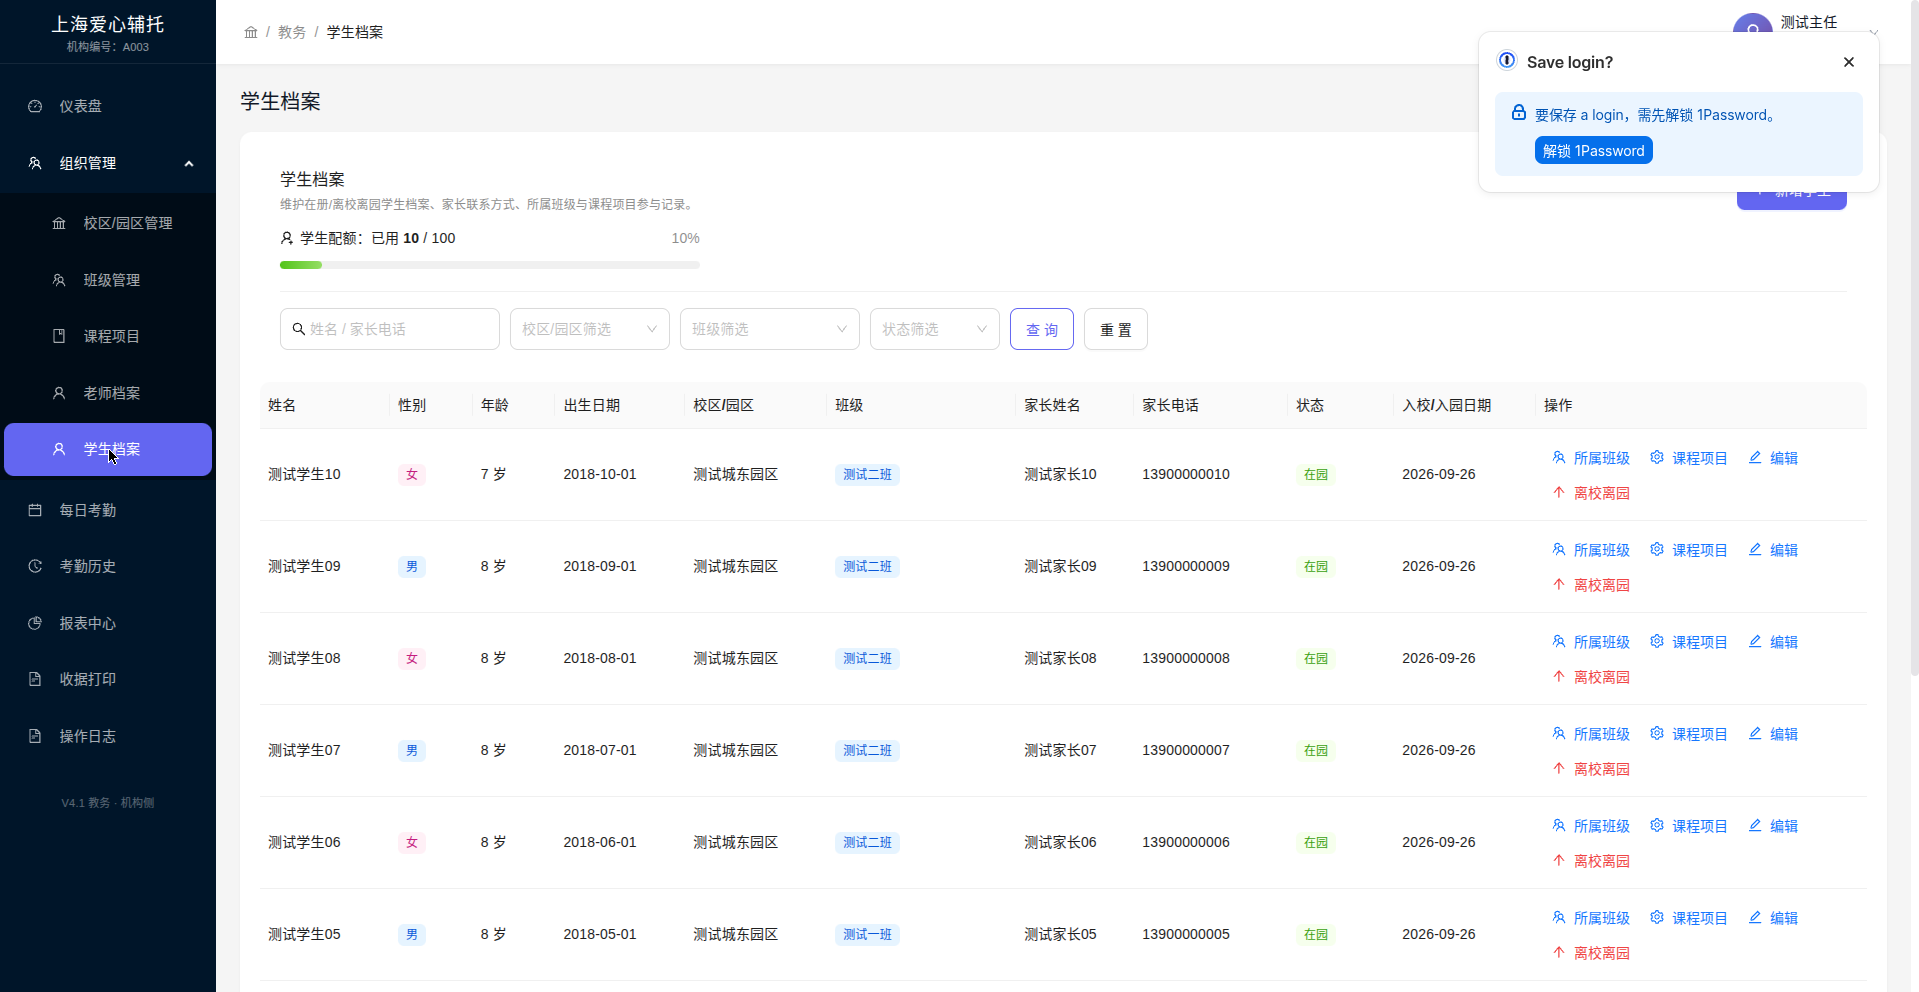Viewport: 1919px width, 992px height.
Task: Click the 操作日志 file icon
Action: [x=35, y=736]
